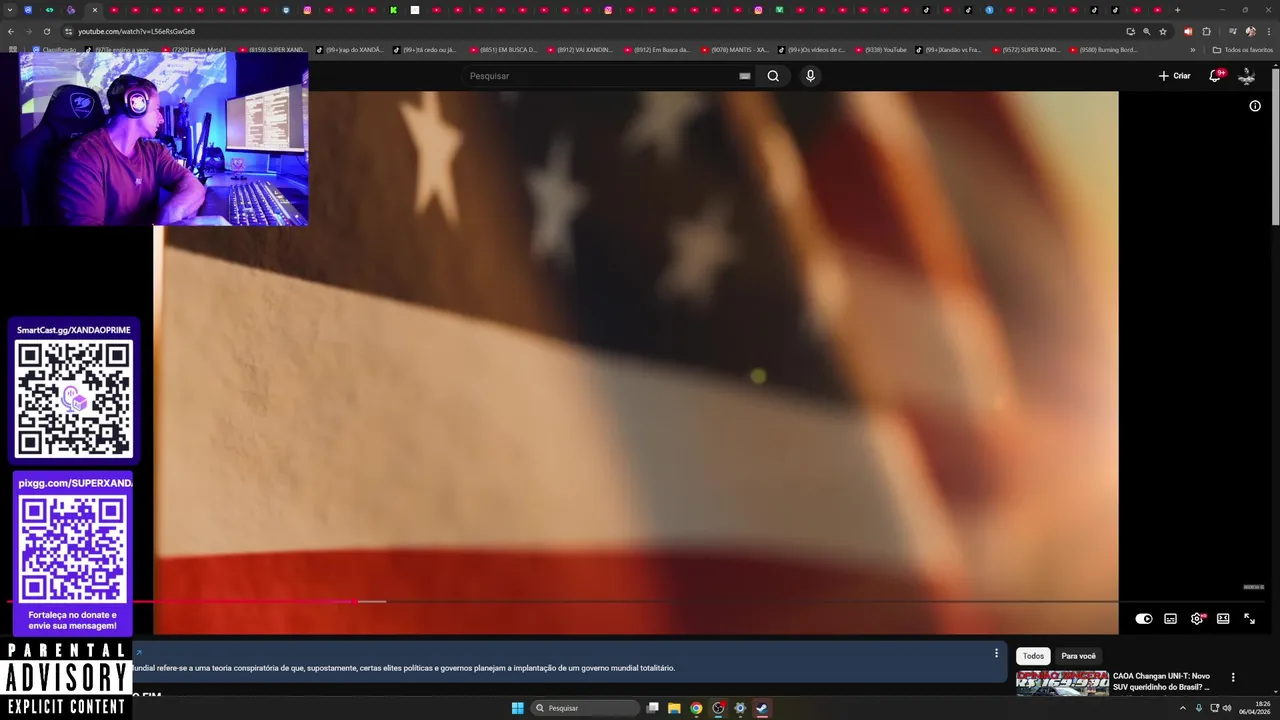Open the on-screen keyboard icon in search box
This screenshot has width=1280, height=720.
(745, 76)
